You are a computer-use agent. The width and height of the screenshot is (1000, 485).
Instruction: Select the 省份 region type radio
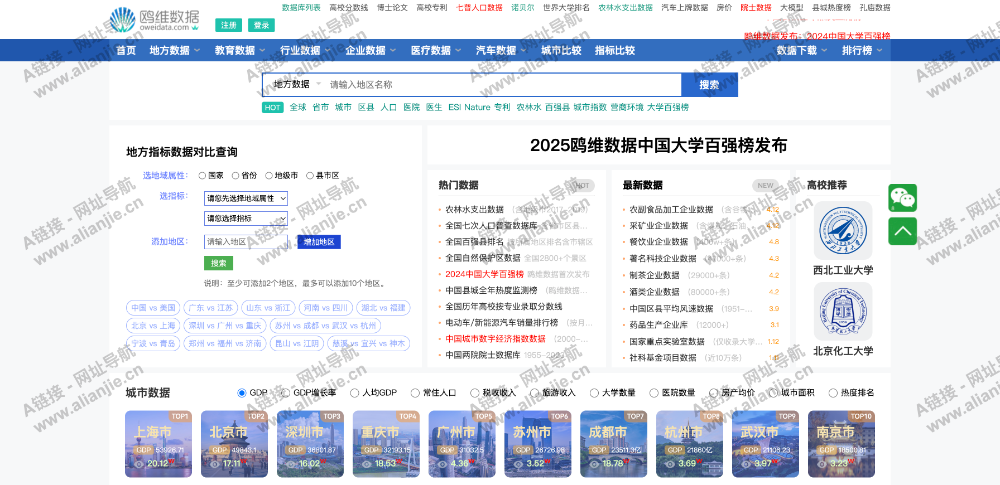pyautogui.click(x=235, y=175)
